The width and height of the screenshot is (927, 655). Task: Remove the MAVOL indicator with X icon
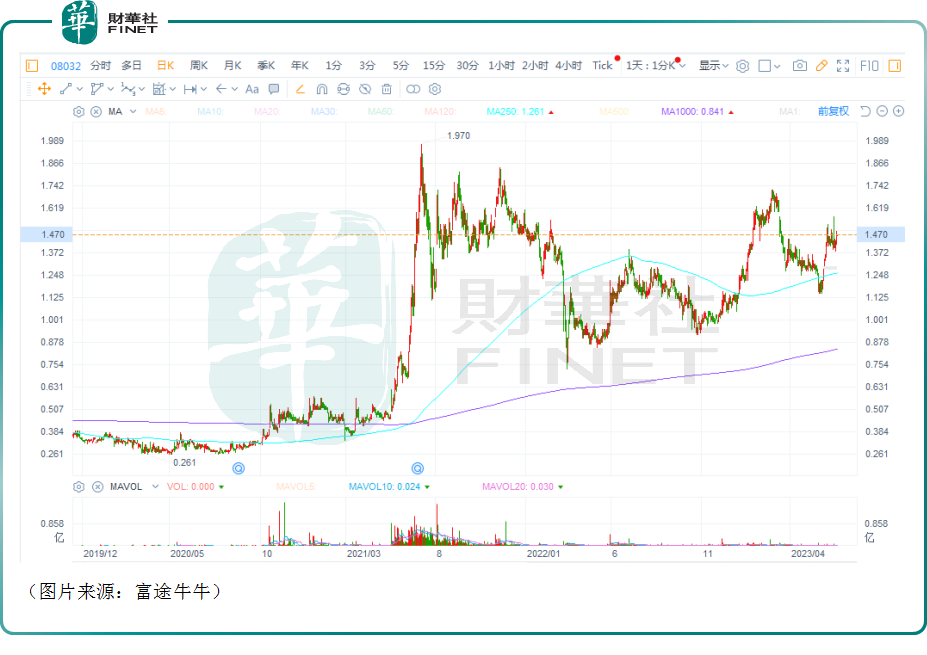[96, 487]
